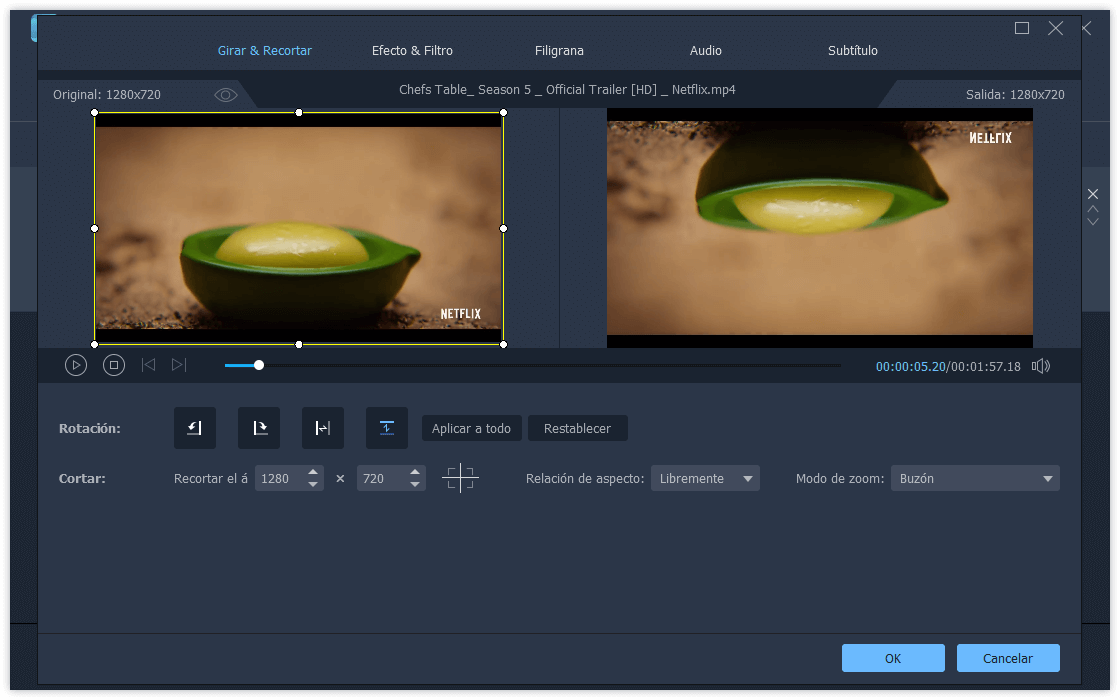Image resolution: width=1120 pixels, height=700 pixels.
Task: Click the Cancelar button
Action: (x=1008, y=658)
